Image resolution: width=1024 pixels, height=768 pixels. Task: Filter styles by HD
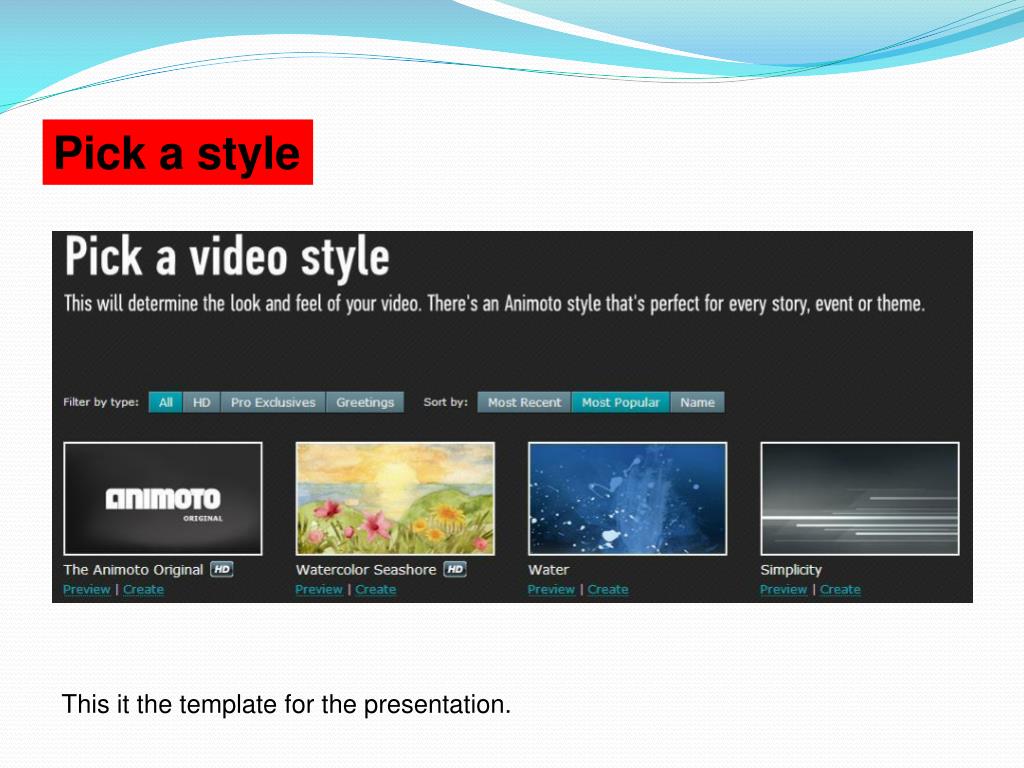202,402
